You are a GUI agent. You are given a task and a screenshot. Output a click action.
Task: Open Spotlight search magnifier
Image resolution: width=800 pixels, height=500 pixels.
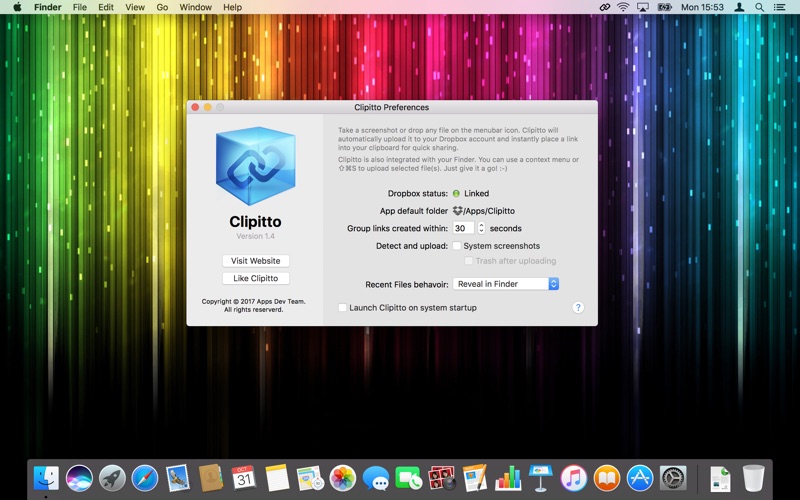coord(760,7)
